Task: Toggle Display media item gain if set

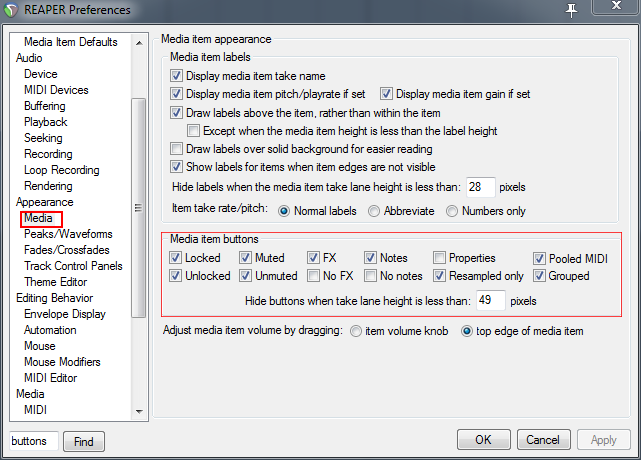Action: tap(386, 94)
